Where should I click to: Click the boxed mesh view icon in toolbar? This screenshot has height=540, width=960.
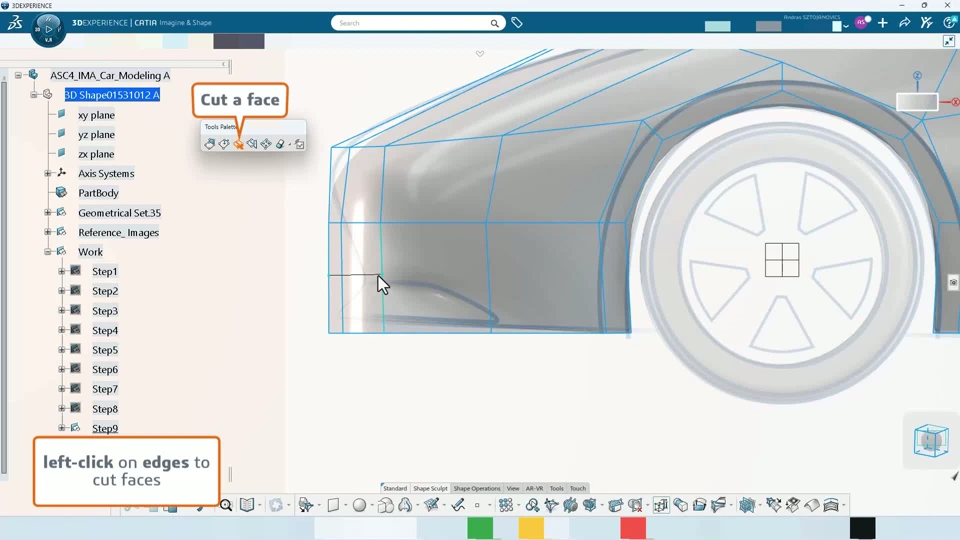coord(661,505)
